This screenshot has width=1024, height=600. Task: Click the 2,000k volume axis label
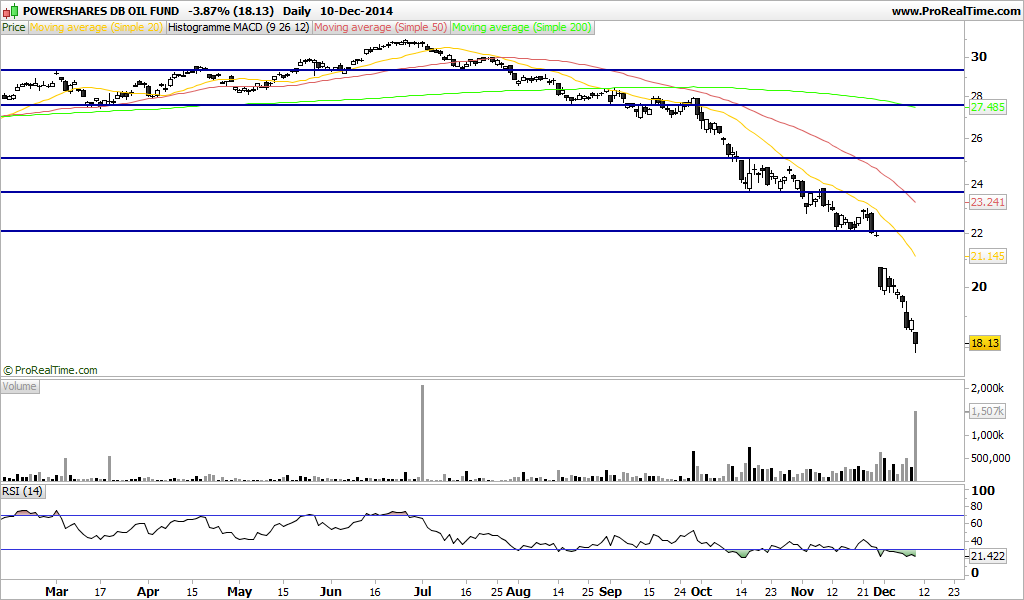[987, 388]
